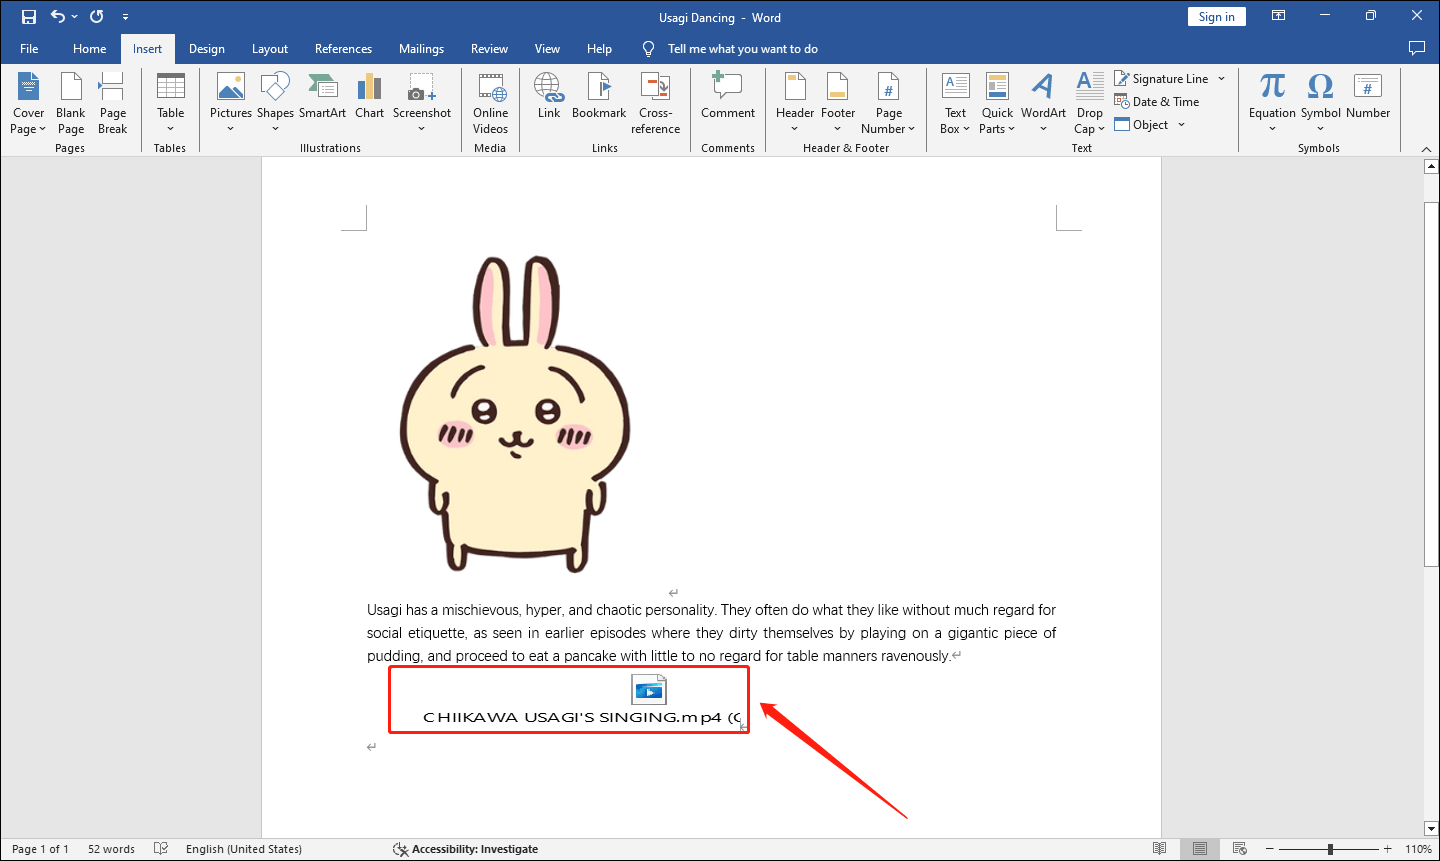Expand the Signature Line dropdown arrow
Screen dimensions: 1440x861
point(1221,79)
